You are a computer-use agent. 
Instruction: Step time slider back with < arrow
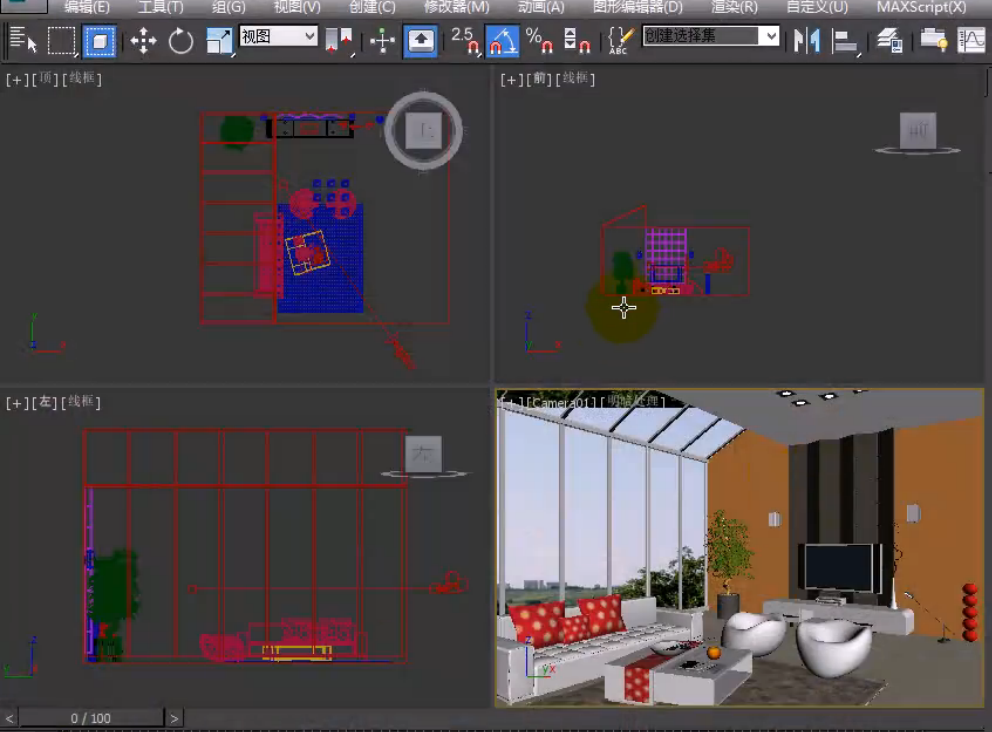pos(9,718)
